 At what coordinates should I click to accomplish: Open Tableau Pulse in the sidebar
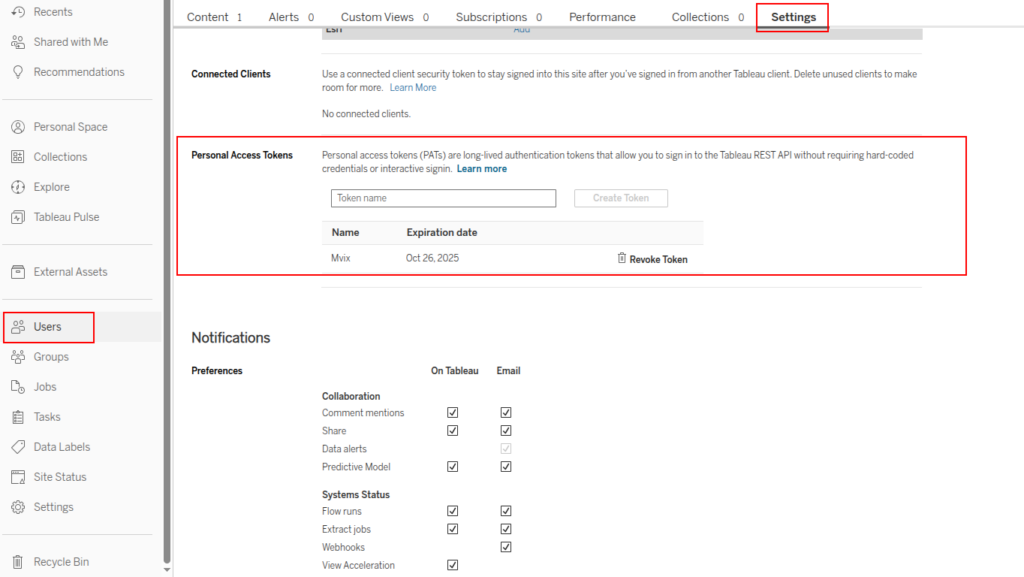click(67, 217)
